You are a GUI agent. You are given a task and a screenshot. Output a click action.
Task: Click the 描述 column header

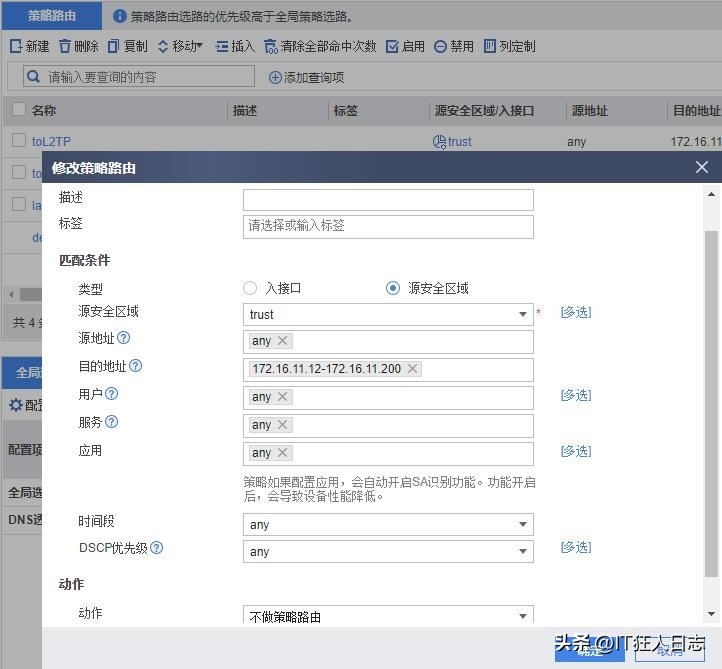(245, 111)
